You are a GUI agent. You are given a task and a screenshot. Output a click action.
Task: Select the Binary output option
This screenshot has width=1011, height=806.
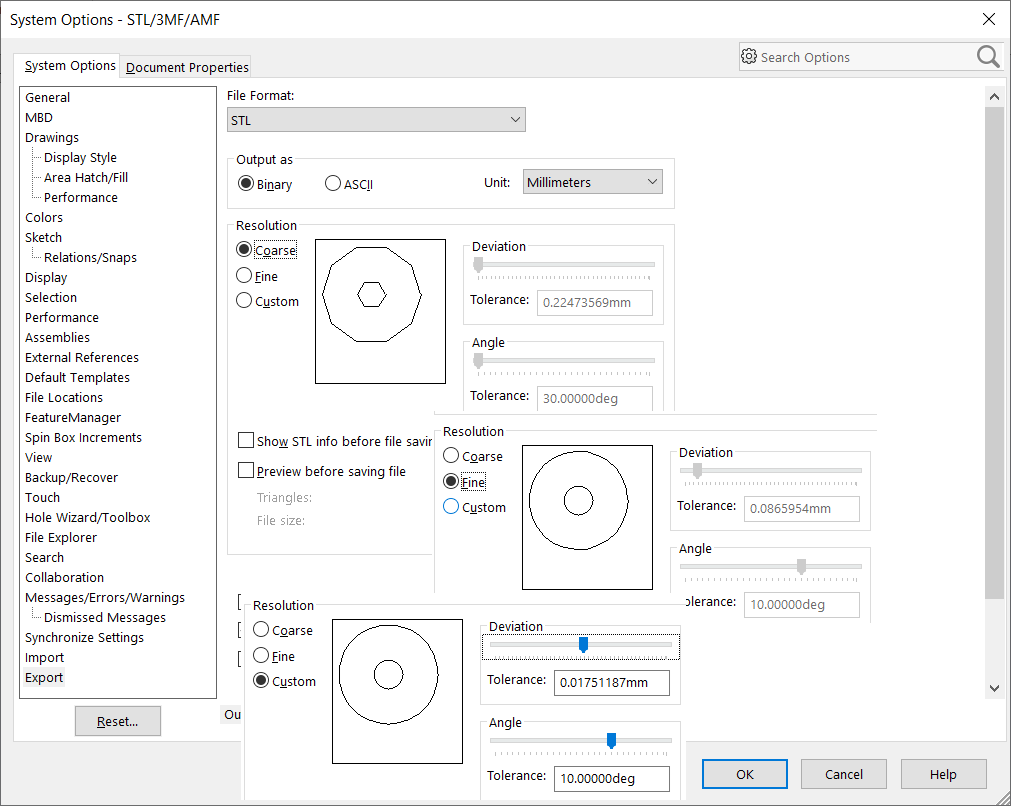click(246, 184)
